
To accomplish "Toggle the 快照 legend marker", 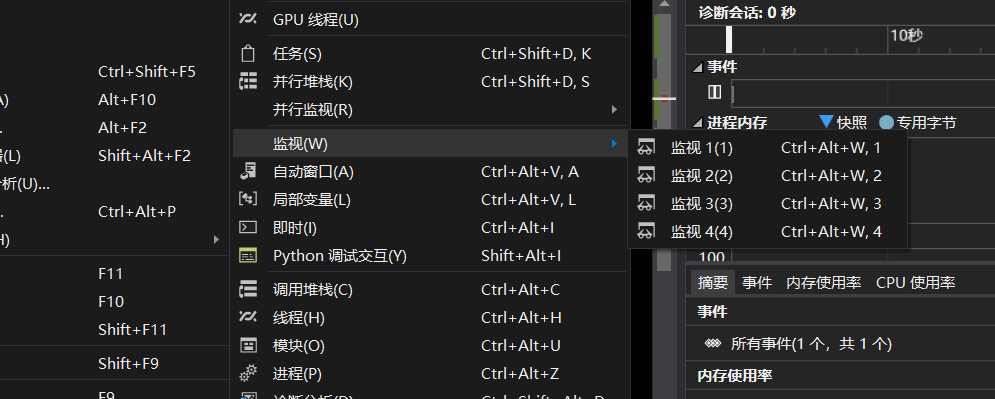I will coord(826,122).
